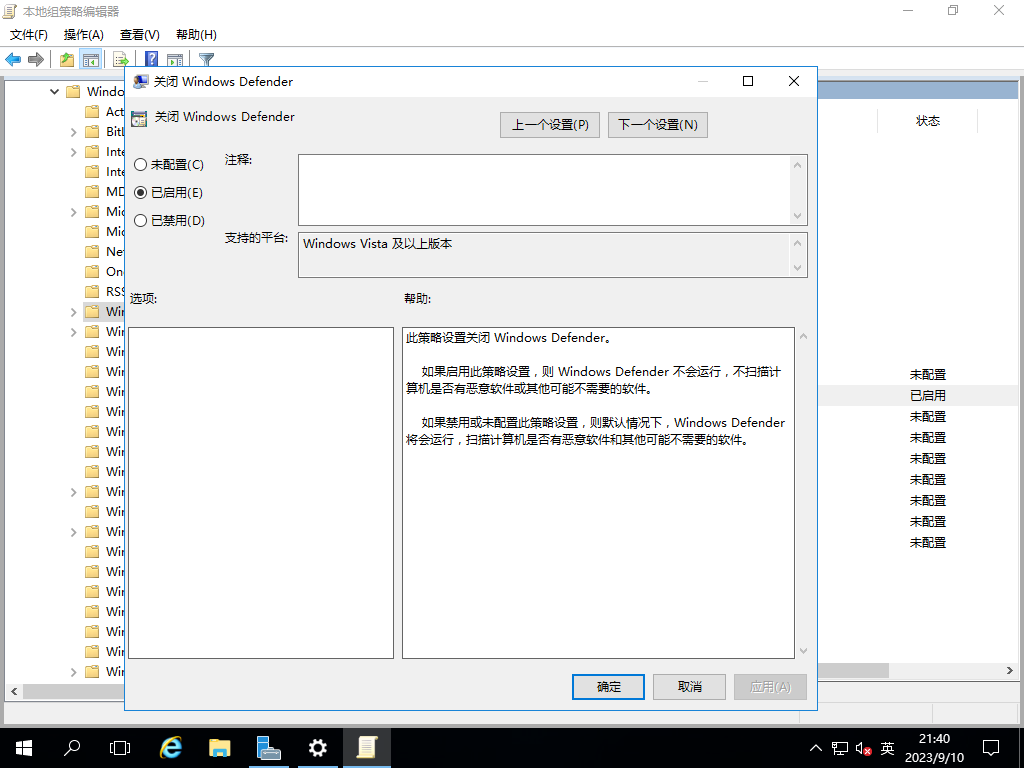This screenshot has height=768, width=1024.
Task: Click the Group Policy Editor taskbar icon
Action: 366,748
